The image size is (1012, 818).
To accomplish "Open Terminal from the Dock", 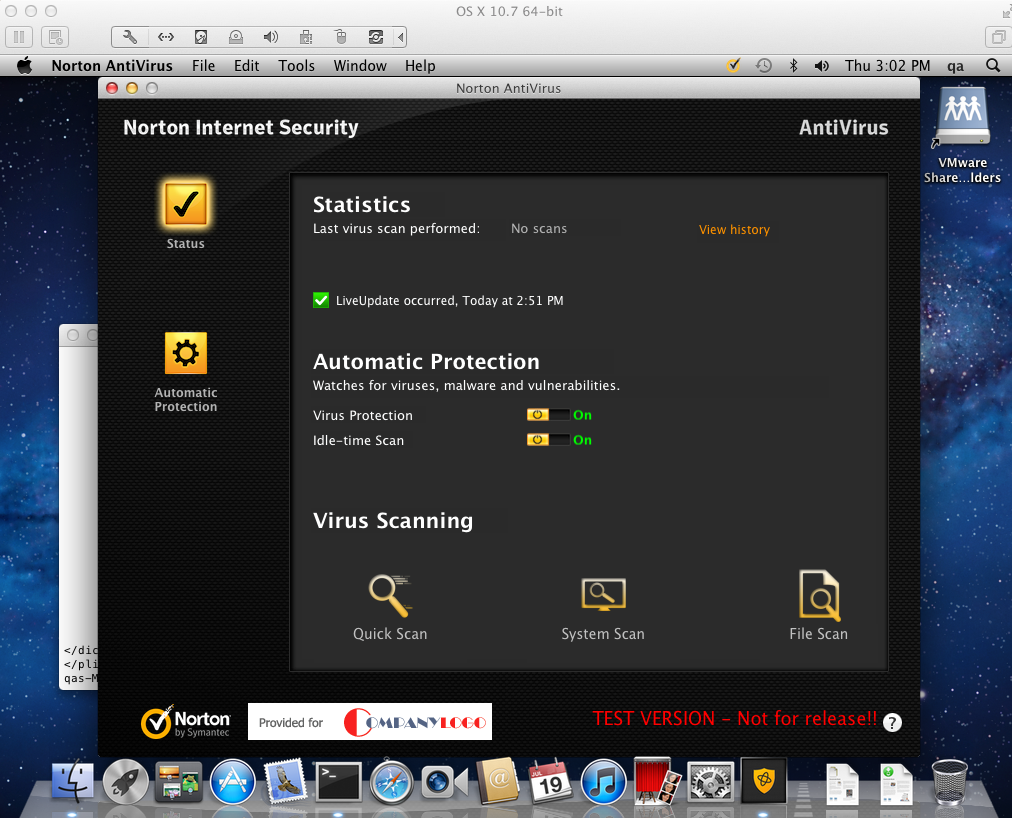I will click(338, 780).
